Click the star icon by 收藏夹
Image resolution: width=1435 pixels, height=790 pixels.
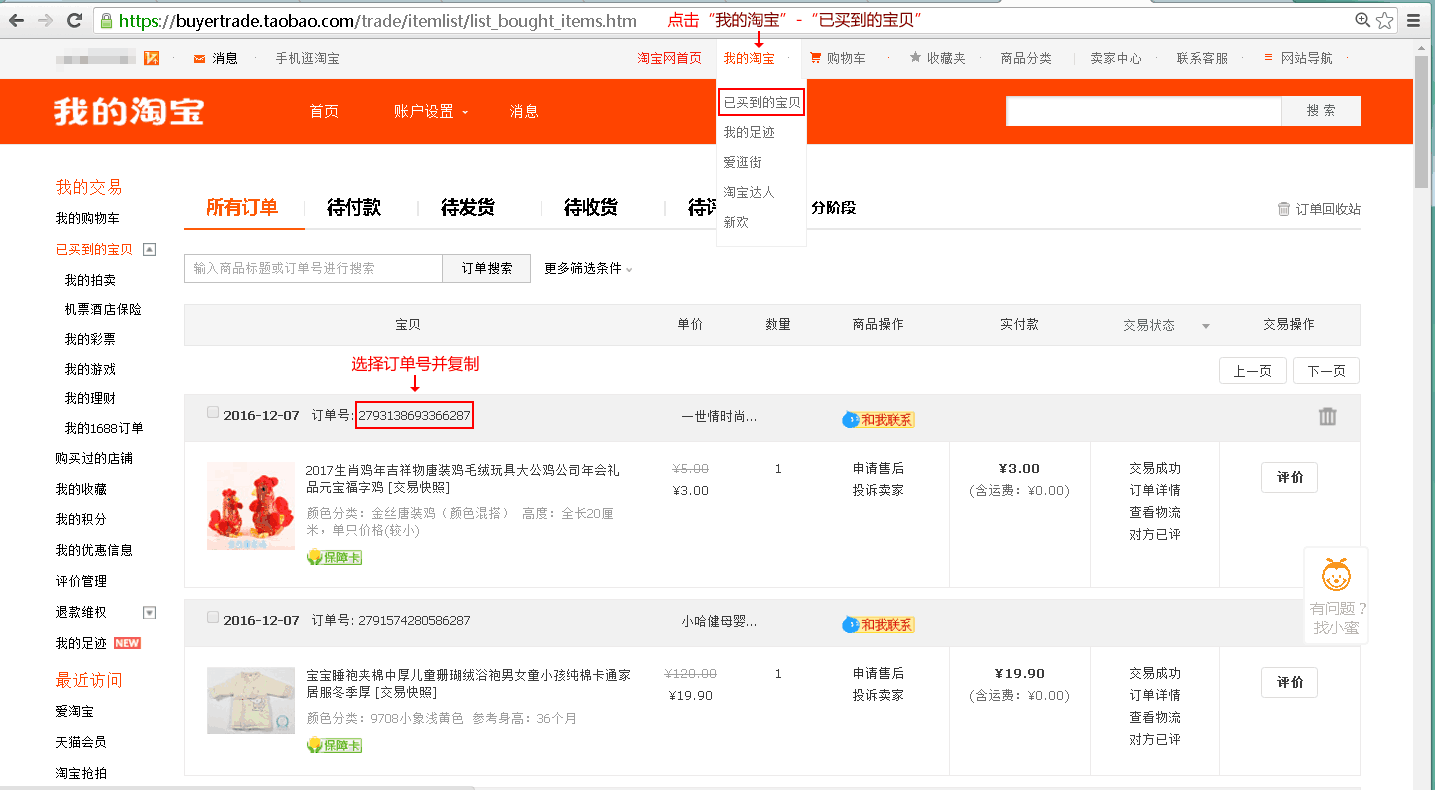(915, 58)
